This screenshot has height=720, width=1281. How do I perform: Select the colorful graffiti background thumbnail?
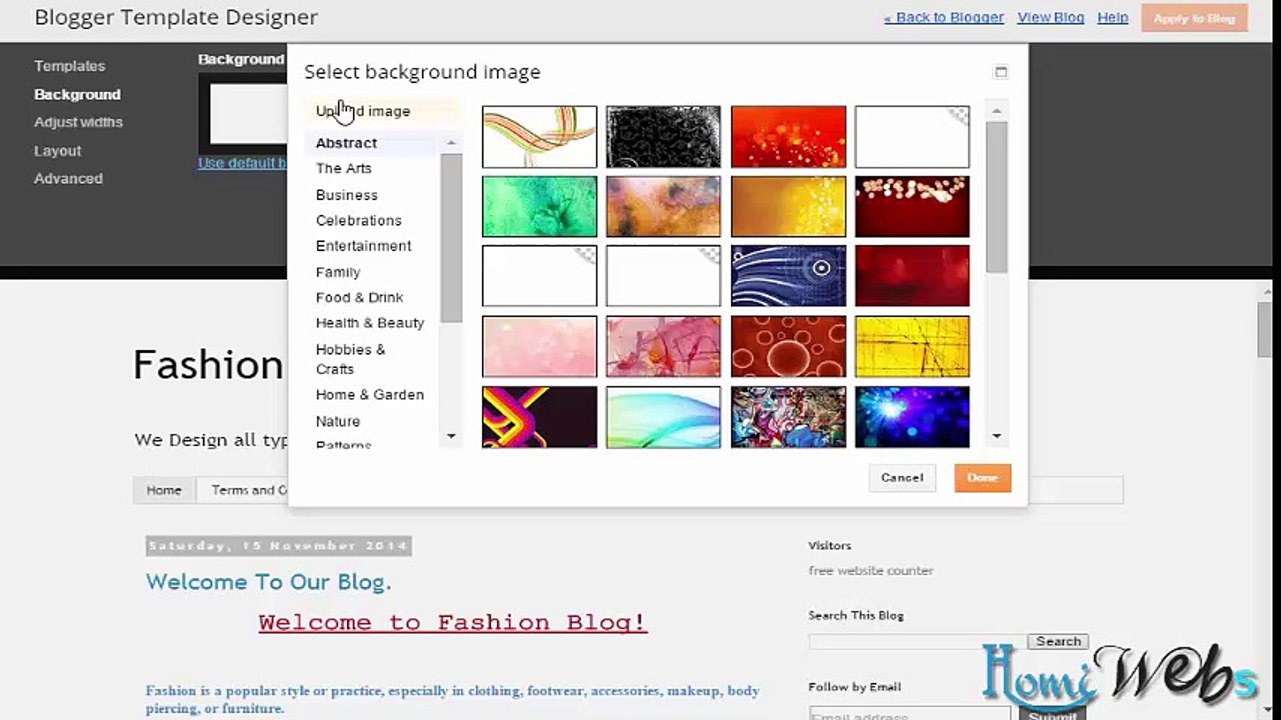click(x=788, y=417)
